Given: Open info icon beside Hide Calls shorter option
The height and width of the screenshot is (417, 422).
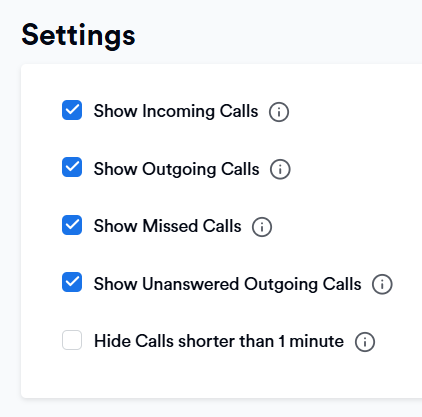Looking at the screenshot, I should [365, 342].
